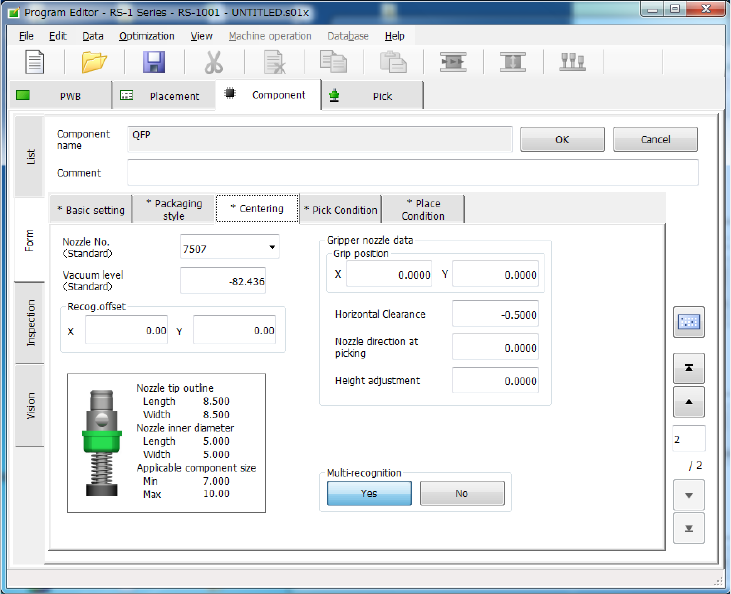
Task: Open the Data menu
Action: (93, 36)
